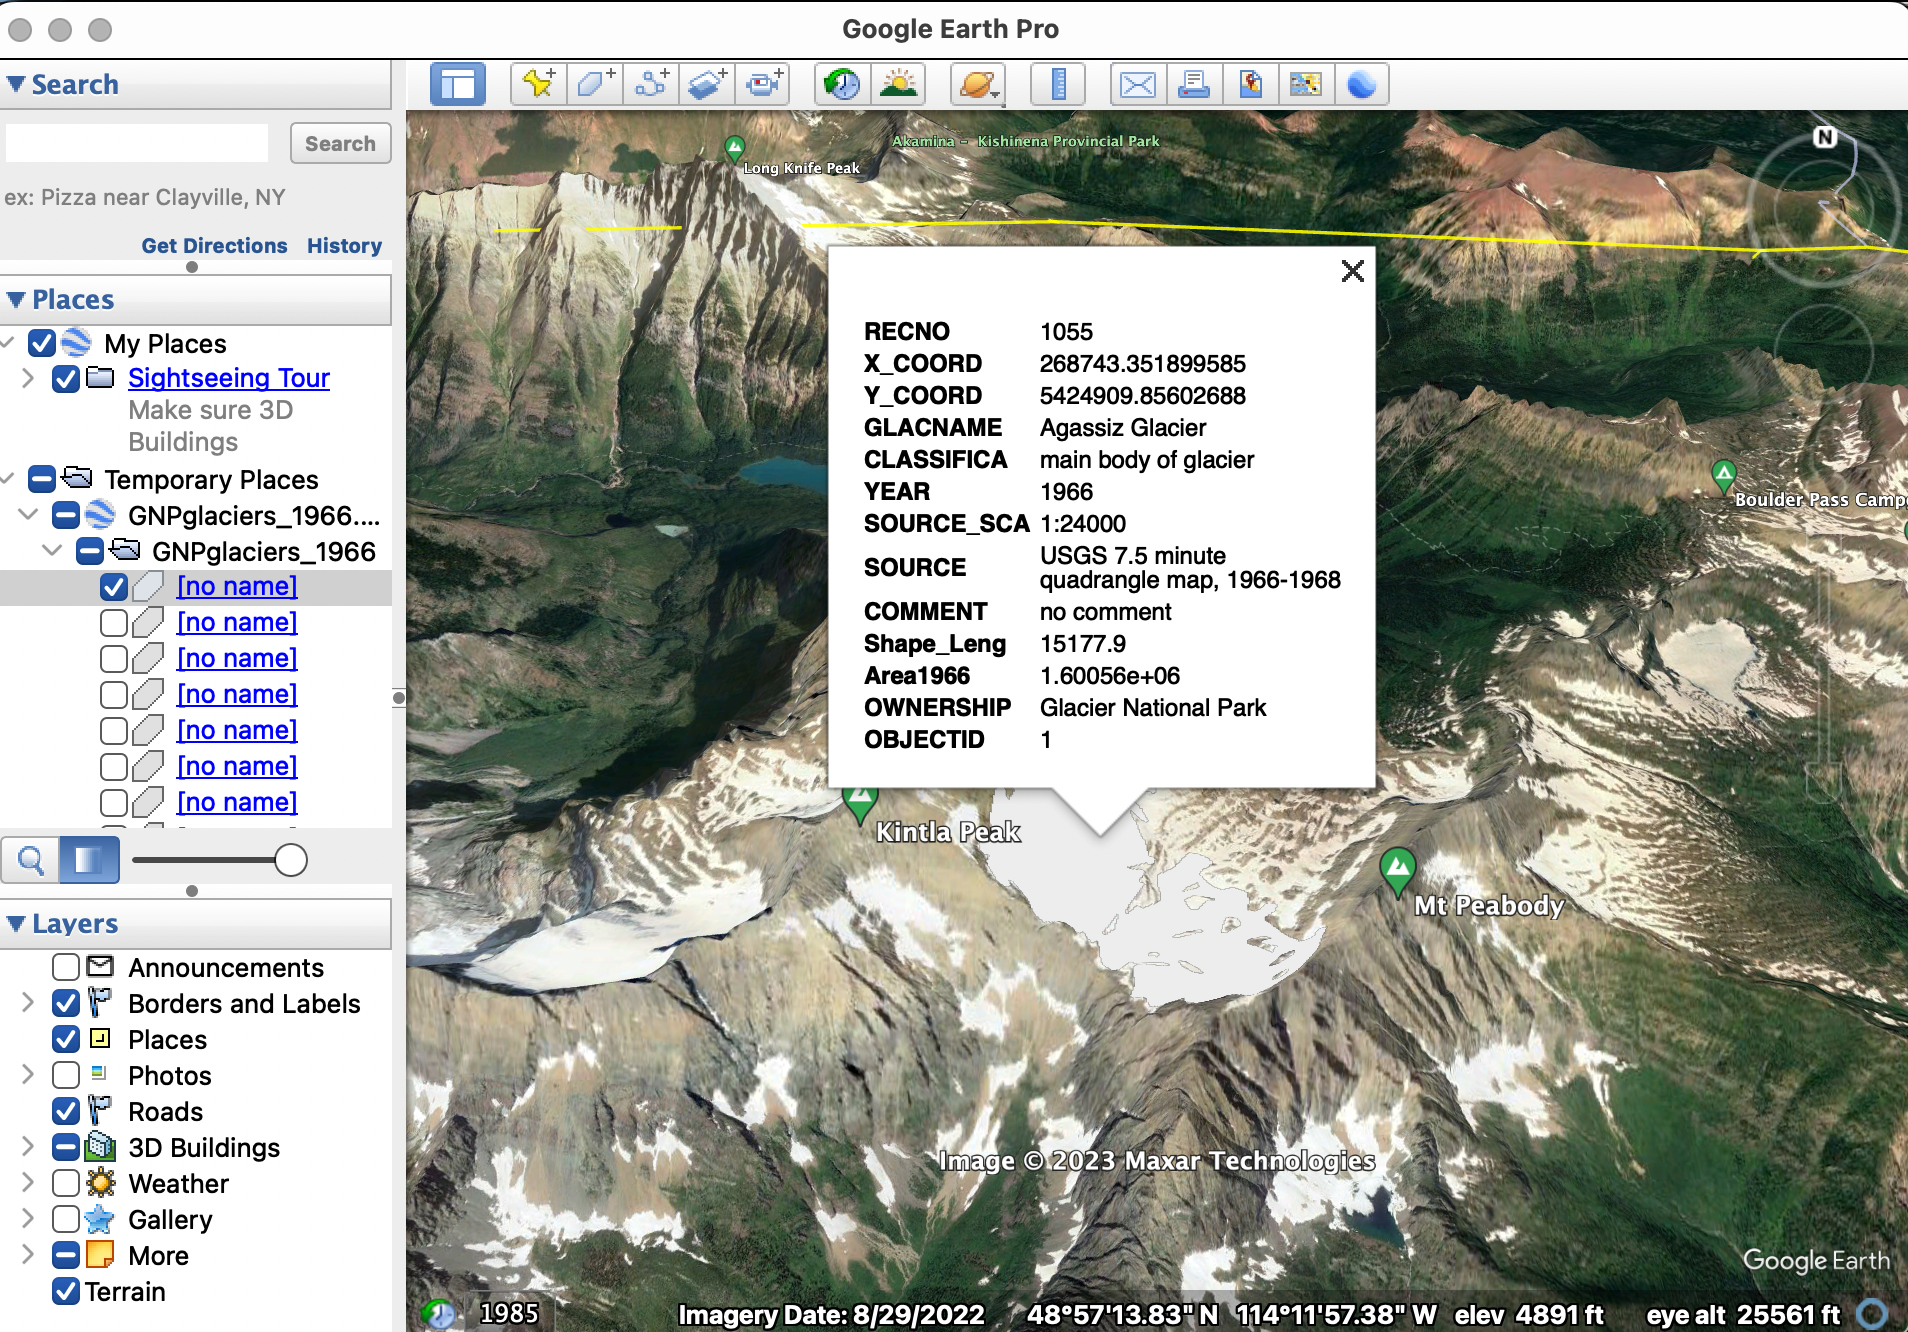Email the current view
The image size is (1908, 1332).
[1138, 84]
